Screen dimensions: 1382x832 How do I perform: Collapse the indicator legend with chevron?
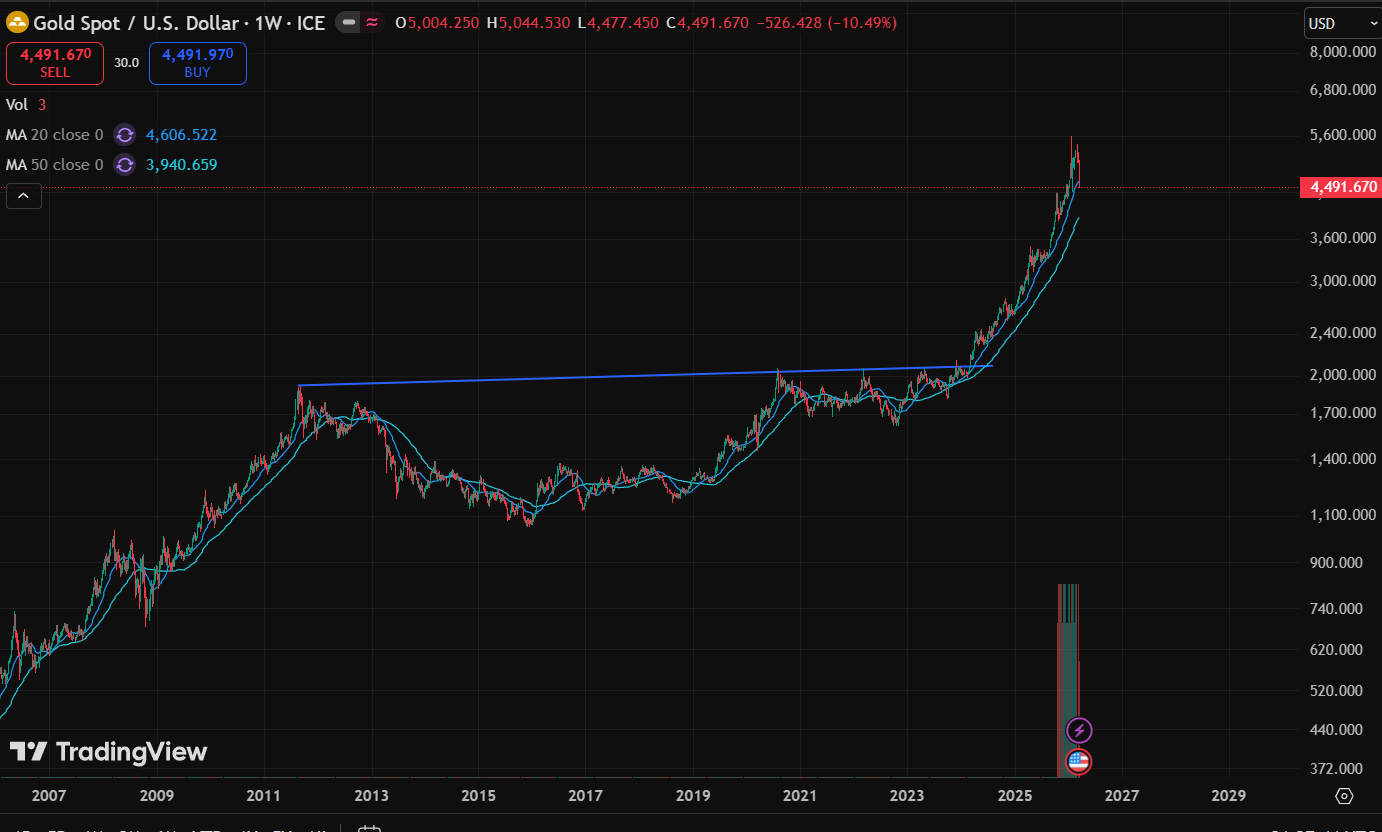(24, 196)
